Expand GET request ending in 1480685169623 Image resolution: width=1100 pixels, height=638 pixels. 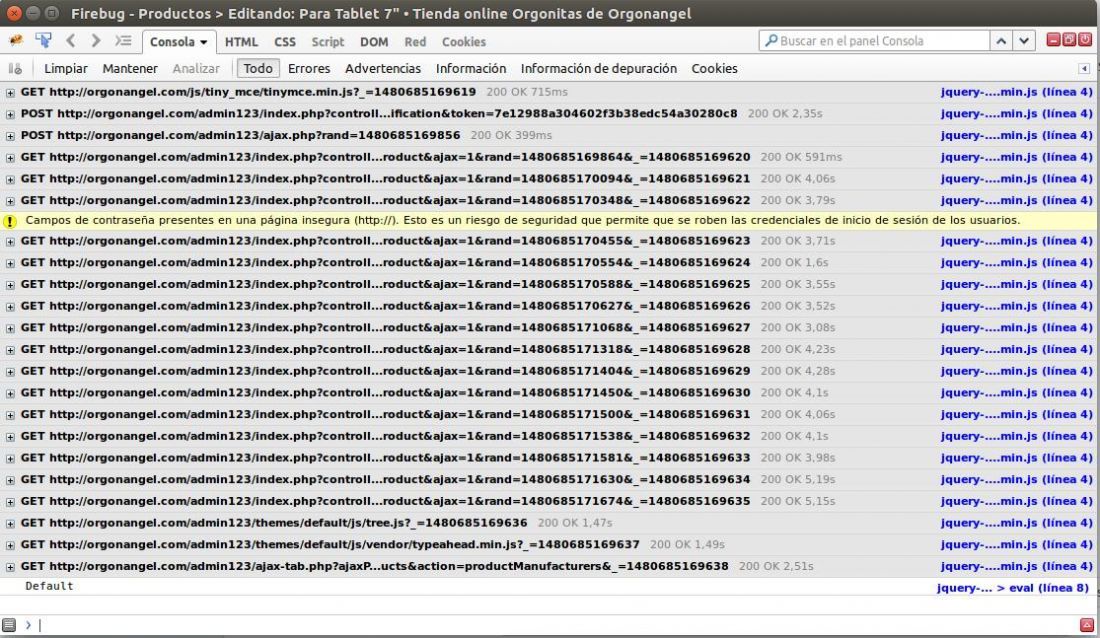click(10, 241)
